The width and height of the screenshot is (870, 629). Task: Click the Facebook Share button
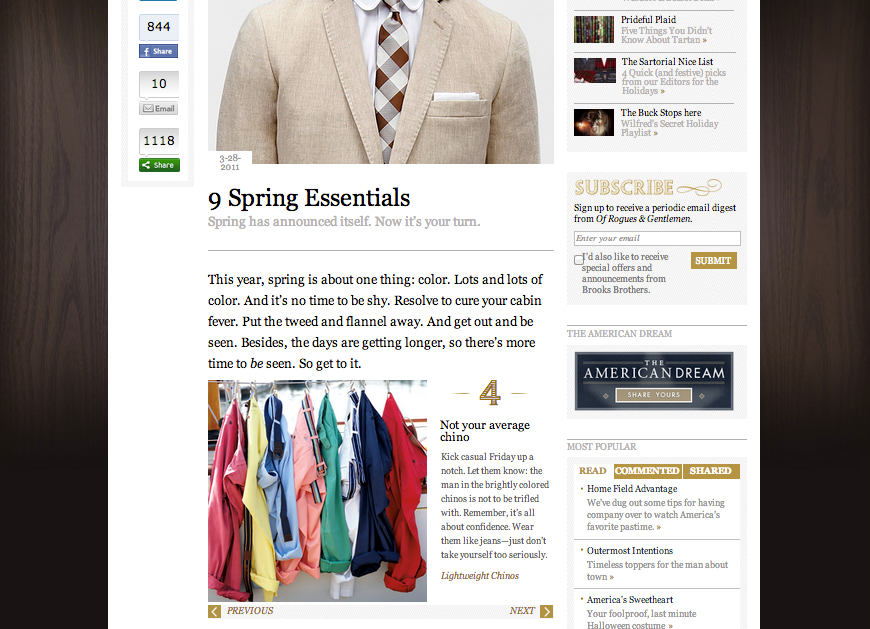coord(158,51)
